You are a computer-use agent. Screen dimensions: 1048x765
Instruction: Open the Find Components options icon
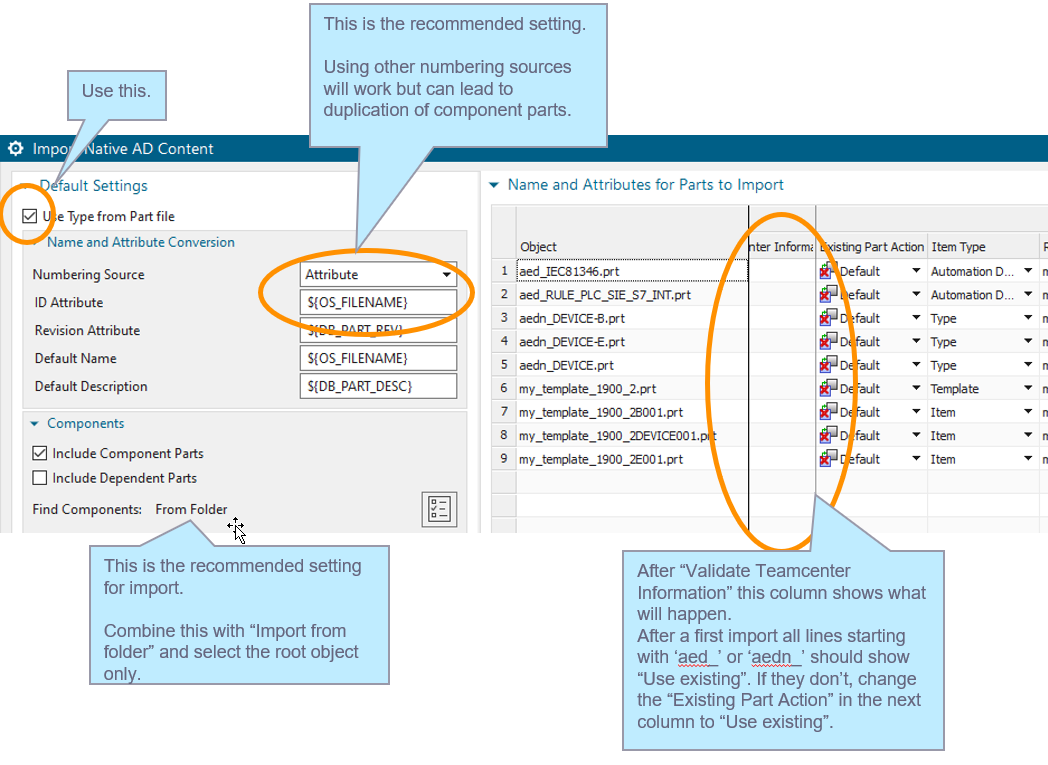tap(439, 509)
